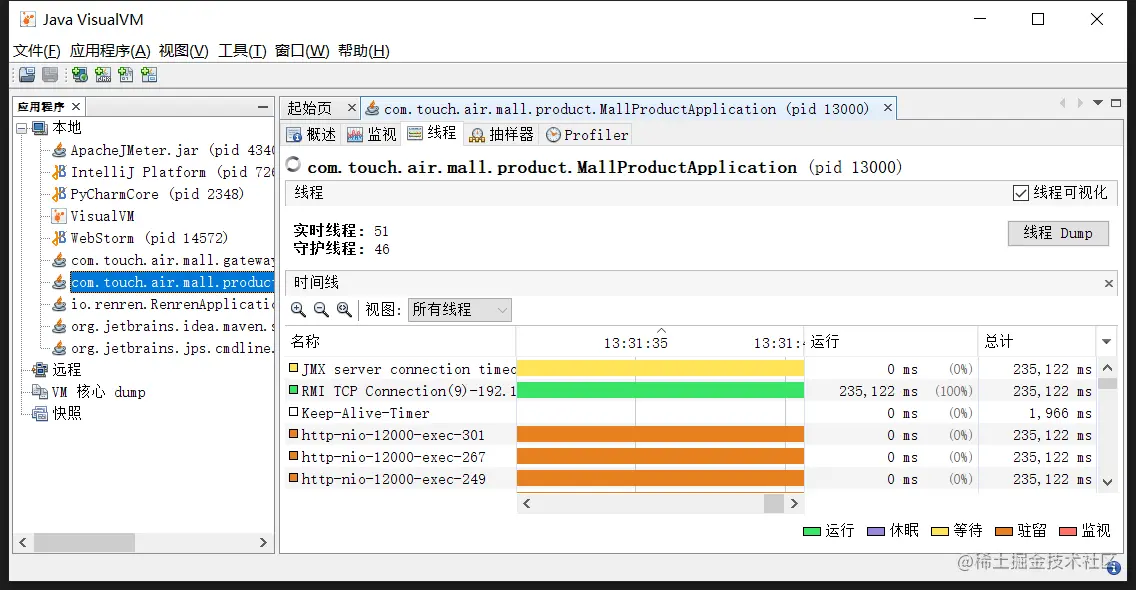
Task: Select WebStorm (pid 14572) node
Action: tap(140, 238)
